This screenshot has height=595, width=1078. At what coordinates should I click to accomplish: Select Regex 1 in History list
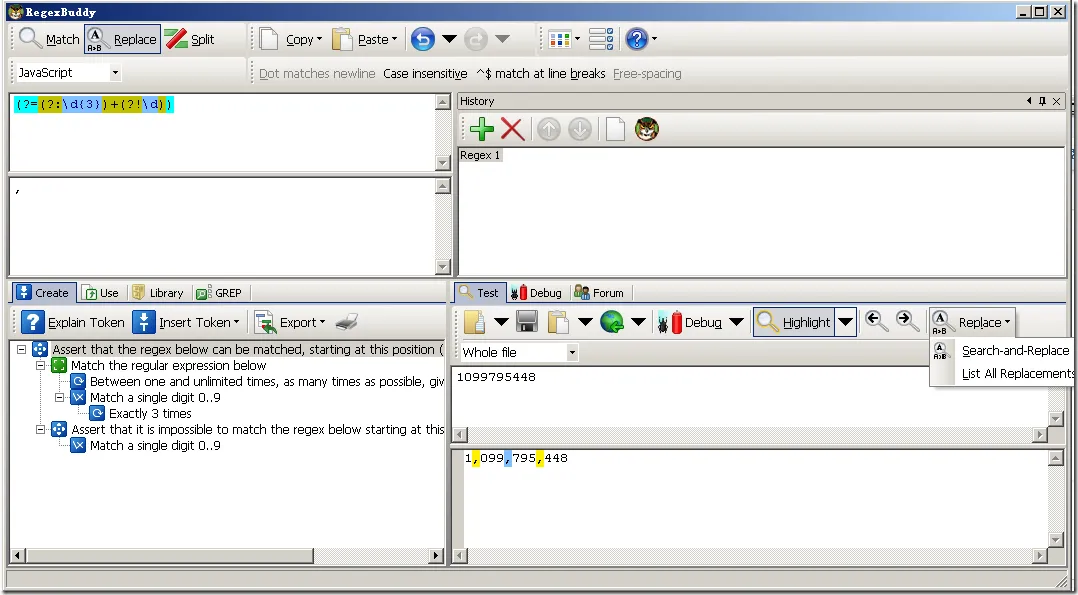pyautogui.click(x=480, y=155)
